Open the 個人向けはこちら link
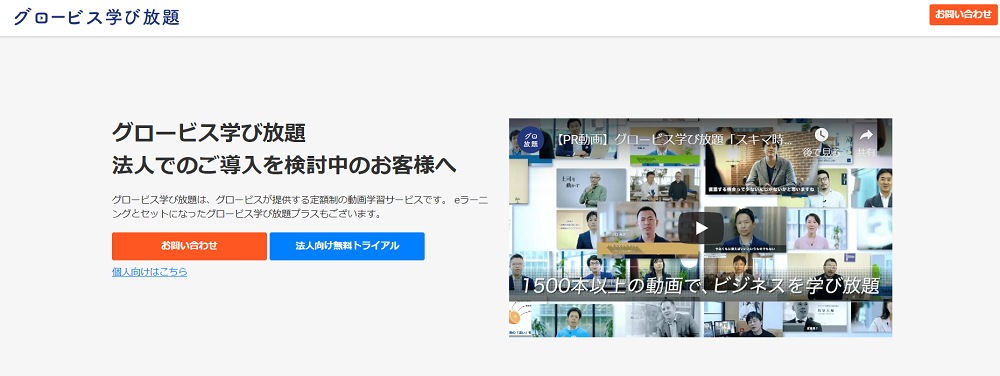1000x376 pixels. click(x=150, y=272)
